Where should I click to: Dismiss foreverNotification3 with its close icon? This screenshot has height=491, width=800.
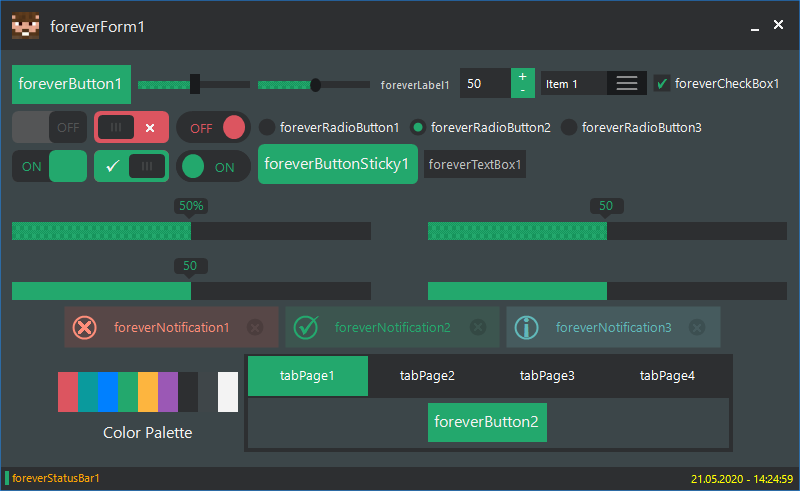coord(697,327)
